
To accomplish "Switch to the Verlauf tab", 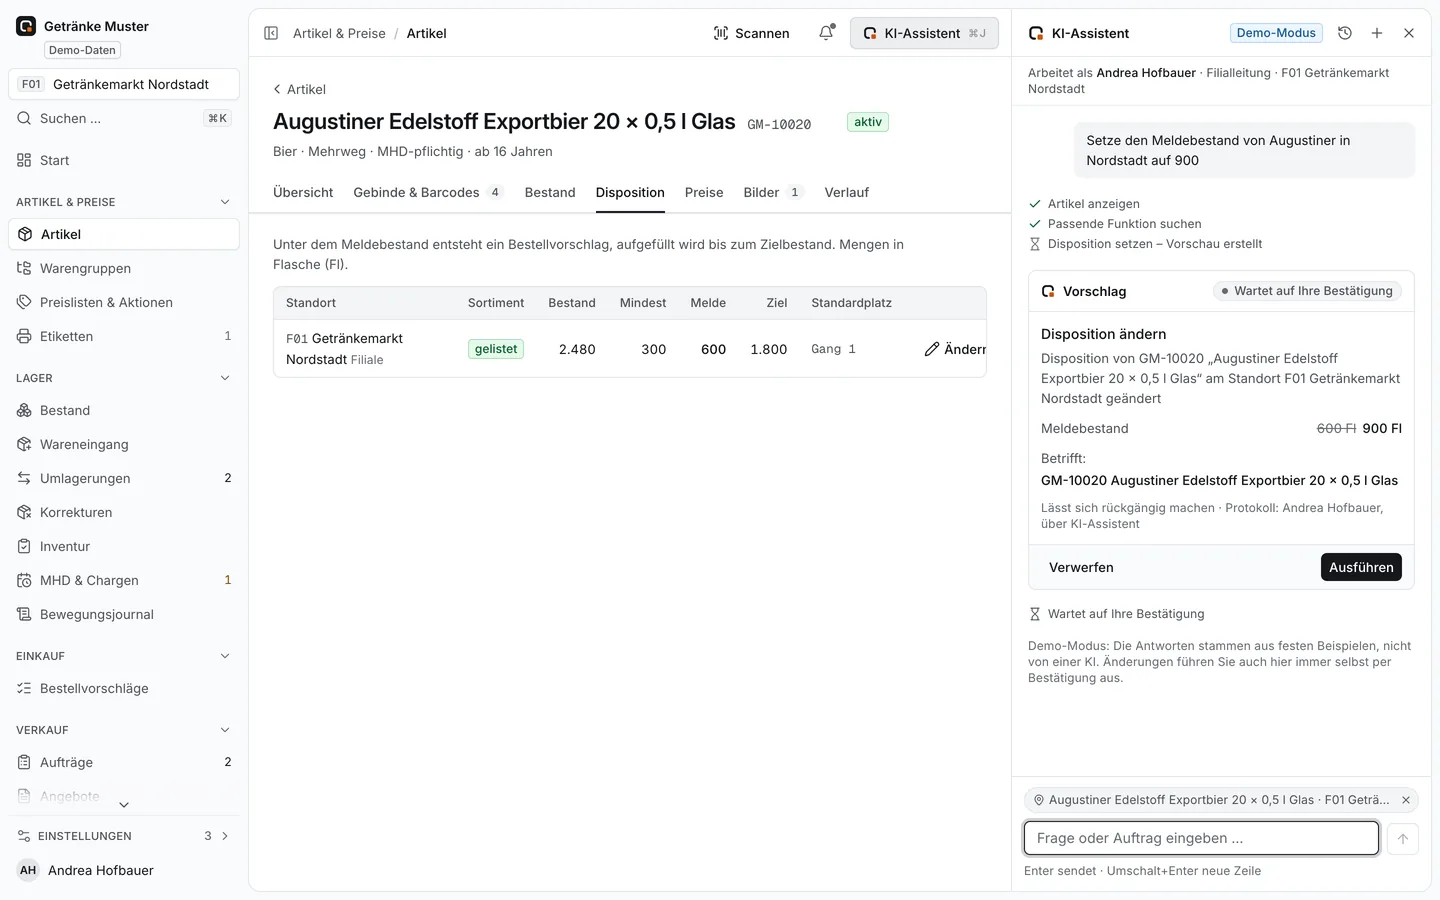I will [x=847, y=192].
